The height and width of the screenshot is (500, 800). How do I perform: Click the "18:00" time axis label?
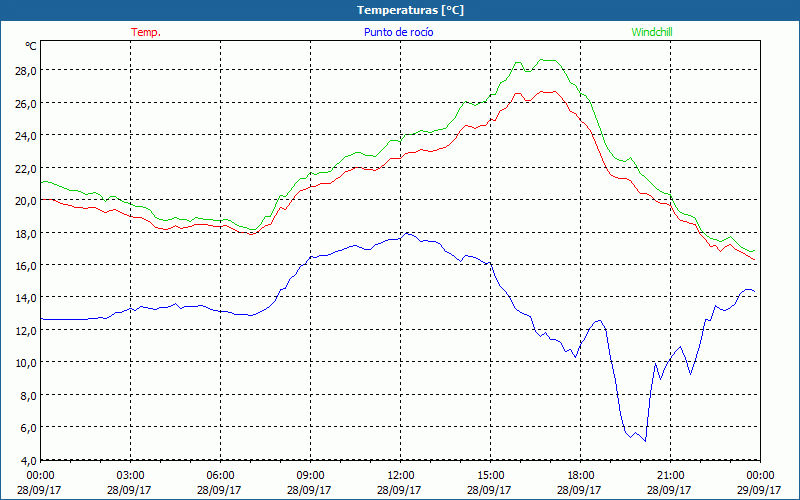580,475
